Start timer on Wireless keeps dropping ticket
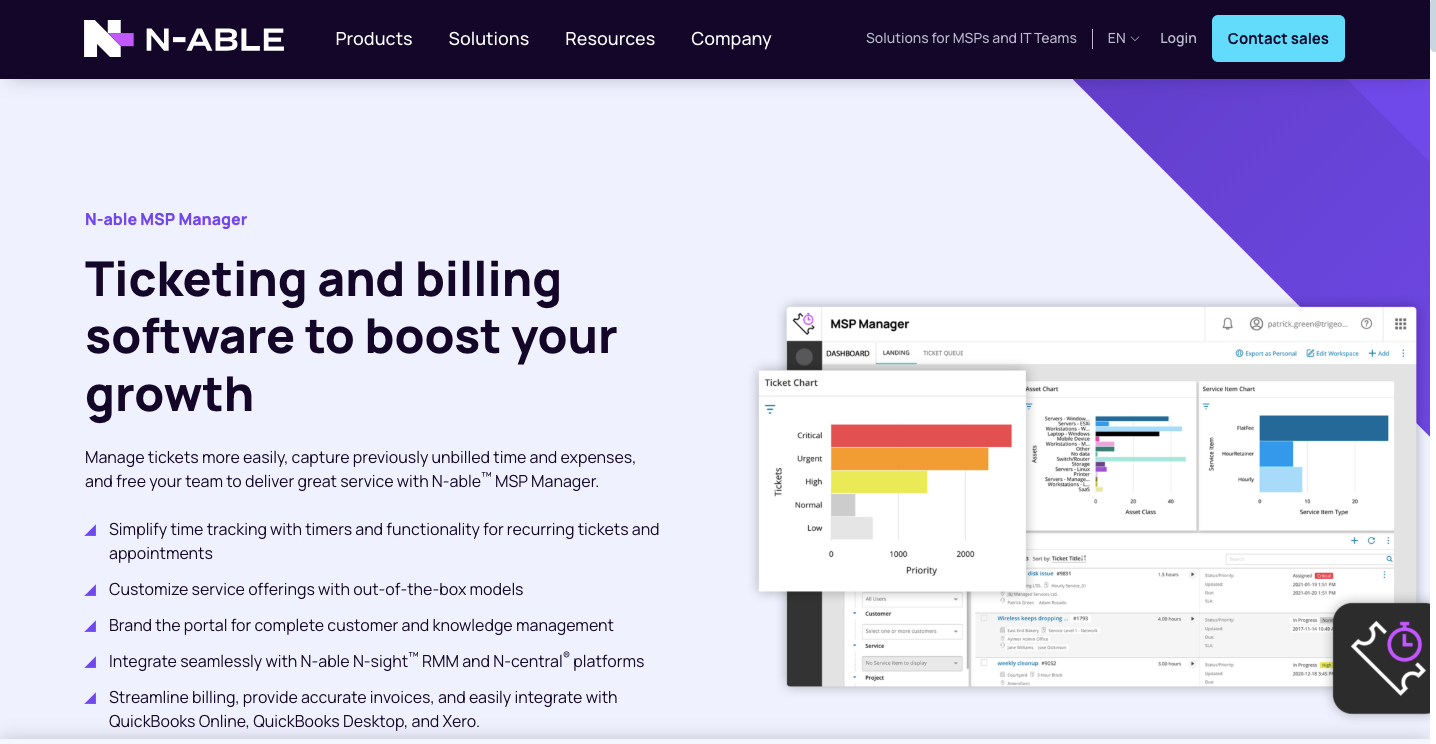 pos(1192,619)
